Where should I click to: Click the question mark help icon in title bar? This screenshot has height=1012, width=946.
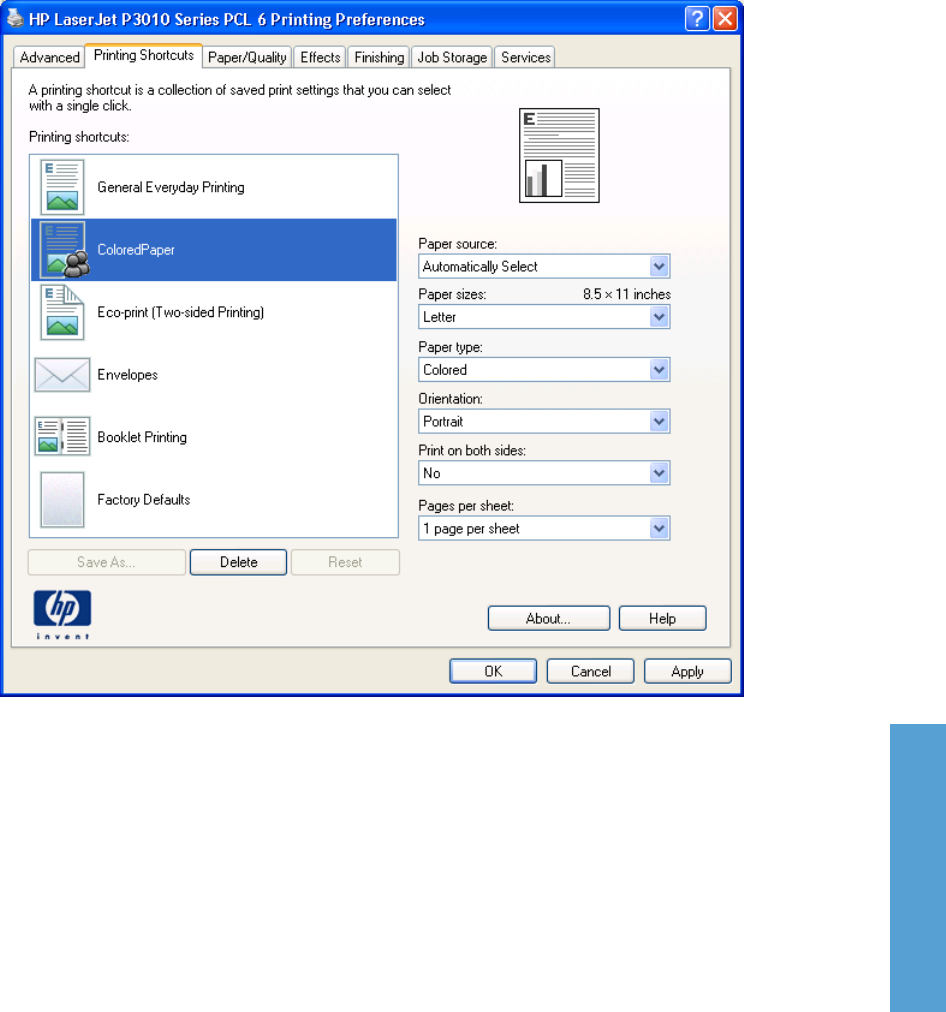[697, 19]
